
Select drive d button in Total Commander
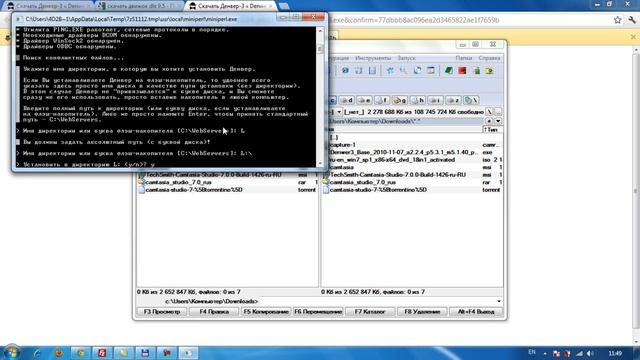[x=347, y=100]
